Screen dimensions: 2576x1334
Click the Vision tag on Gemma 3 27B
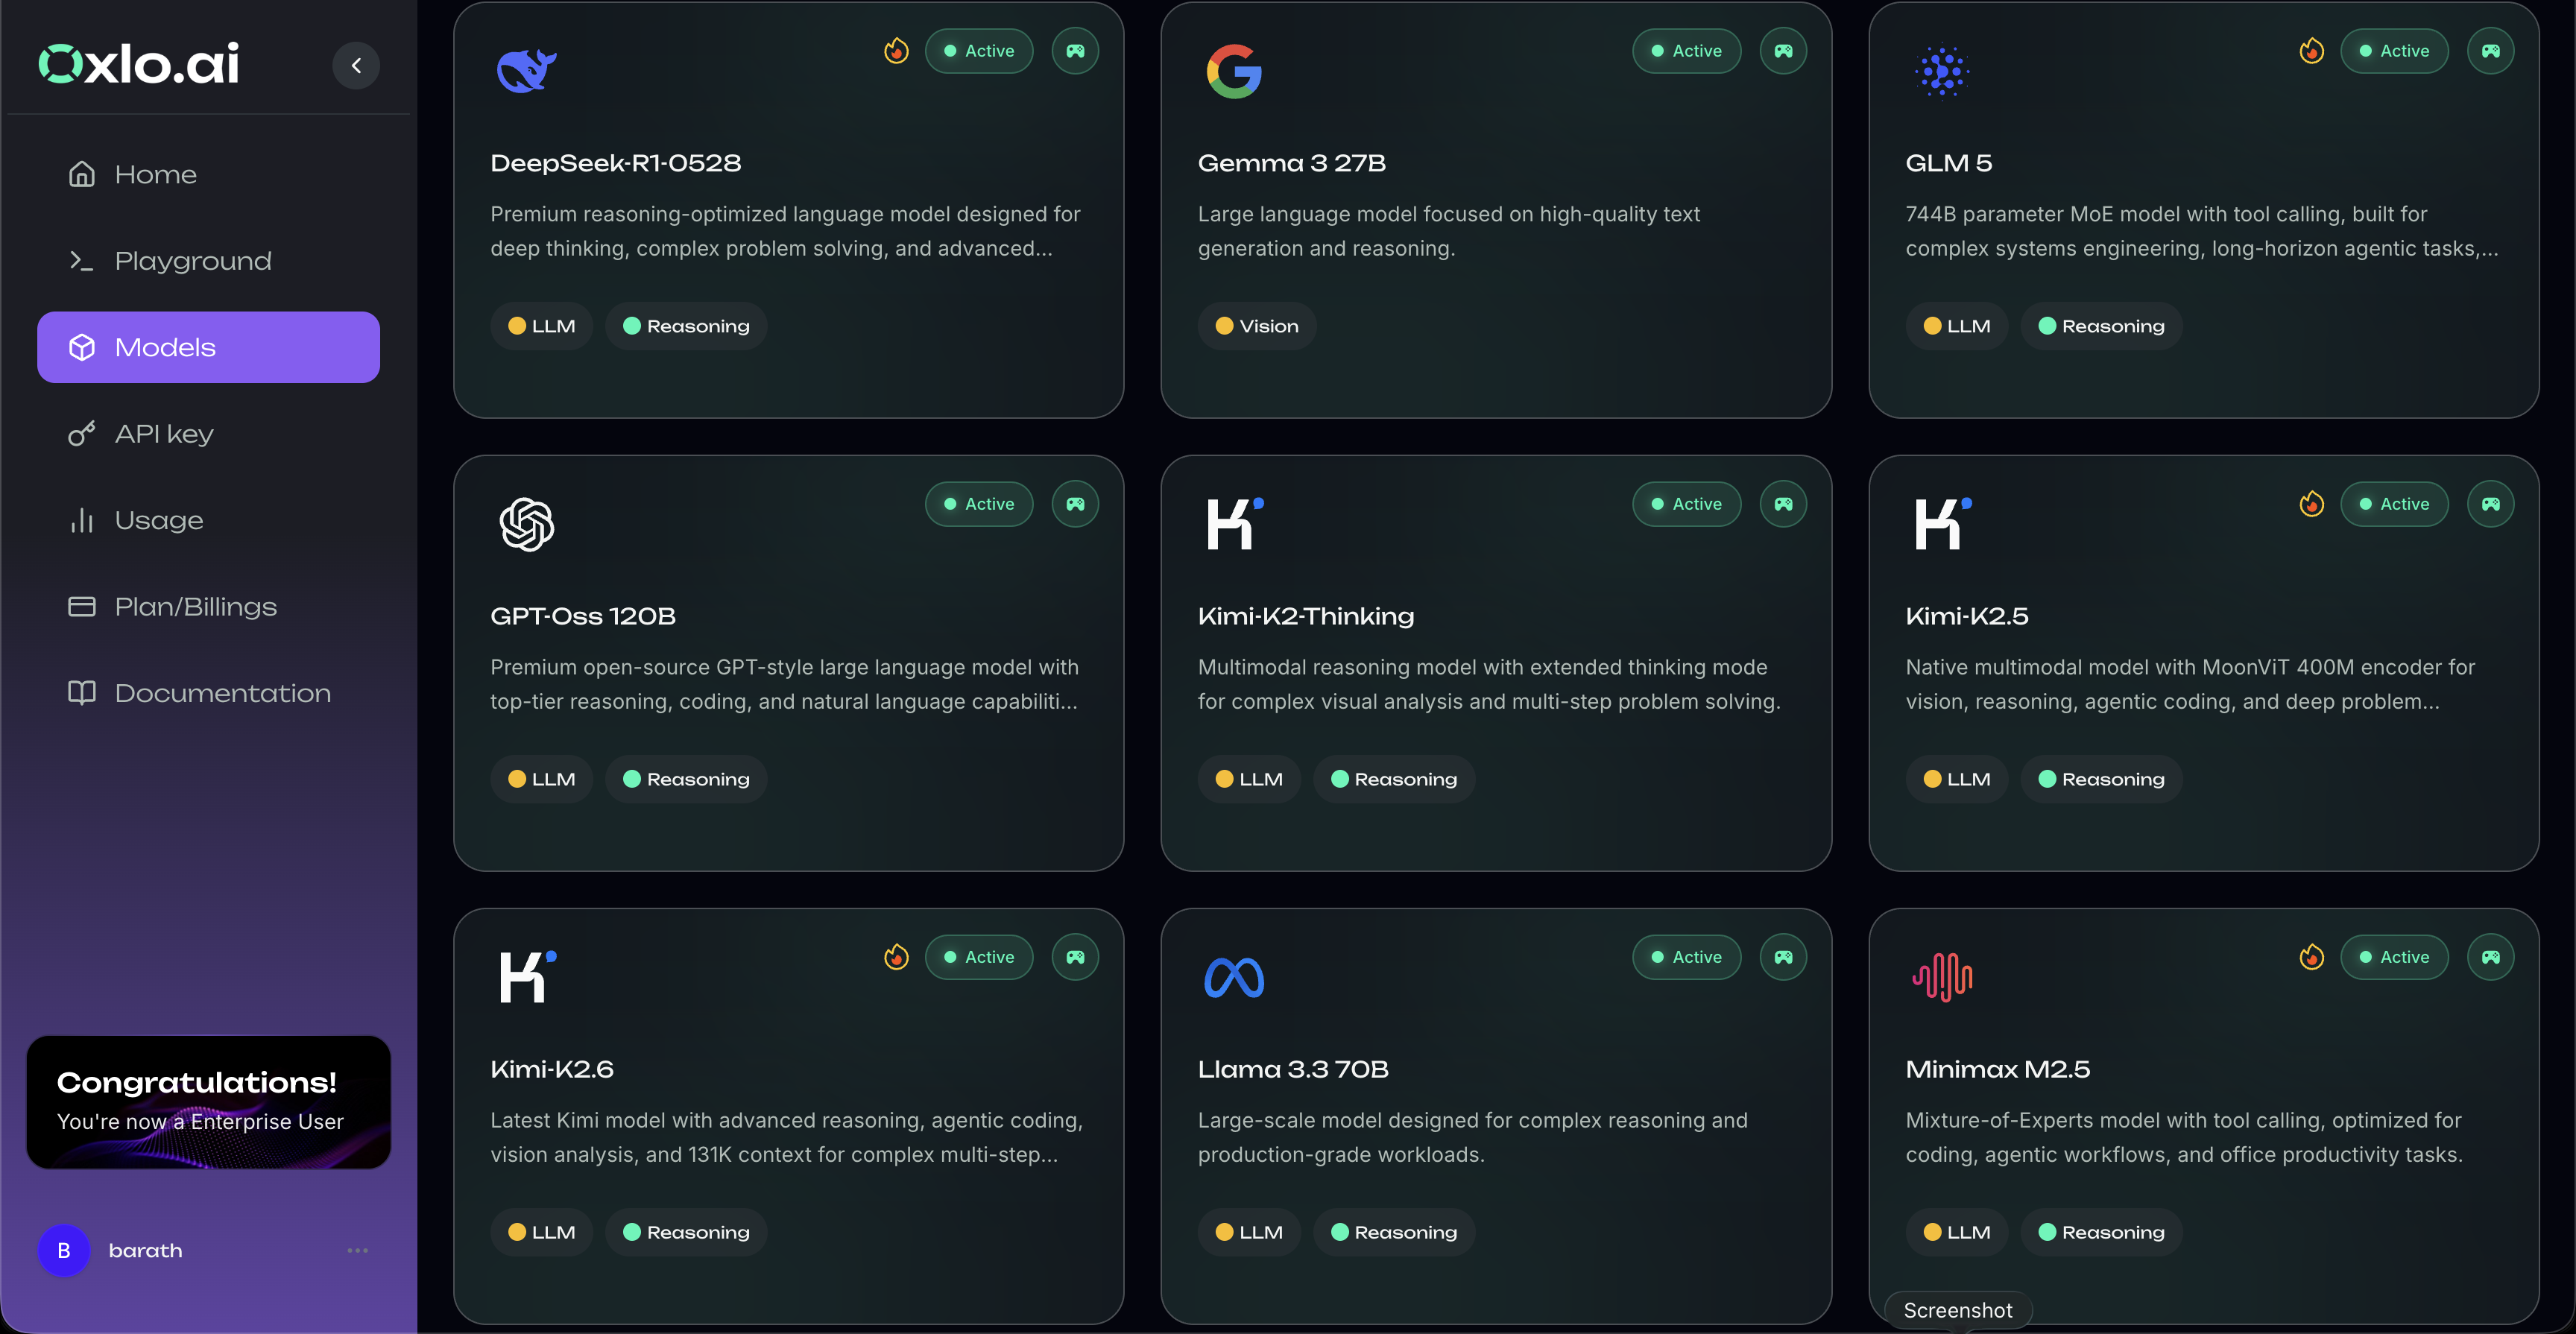click(x=1257, y=326)
